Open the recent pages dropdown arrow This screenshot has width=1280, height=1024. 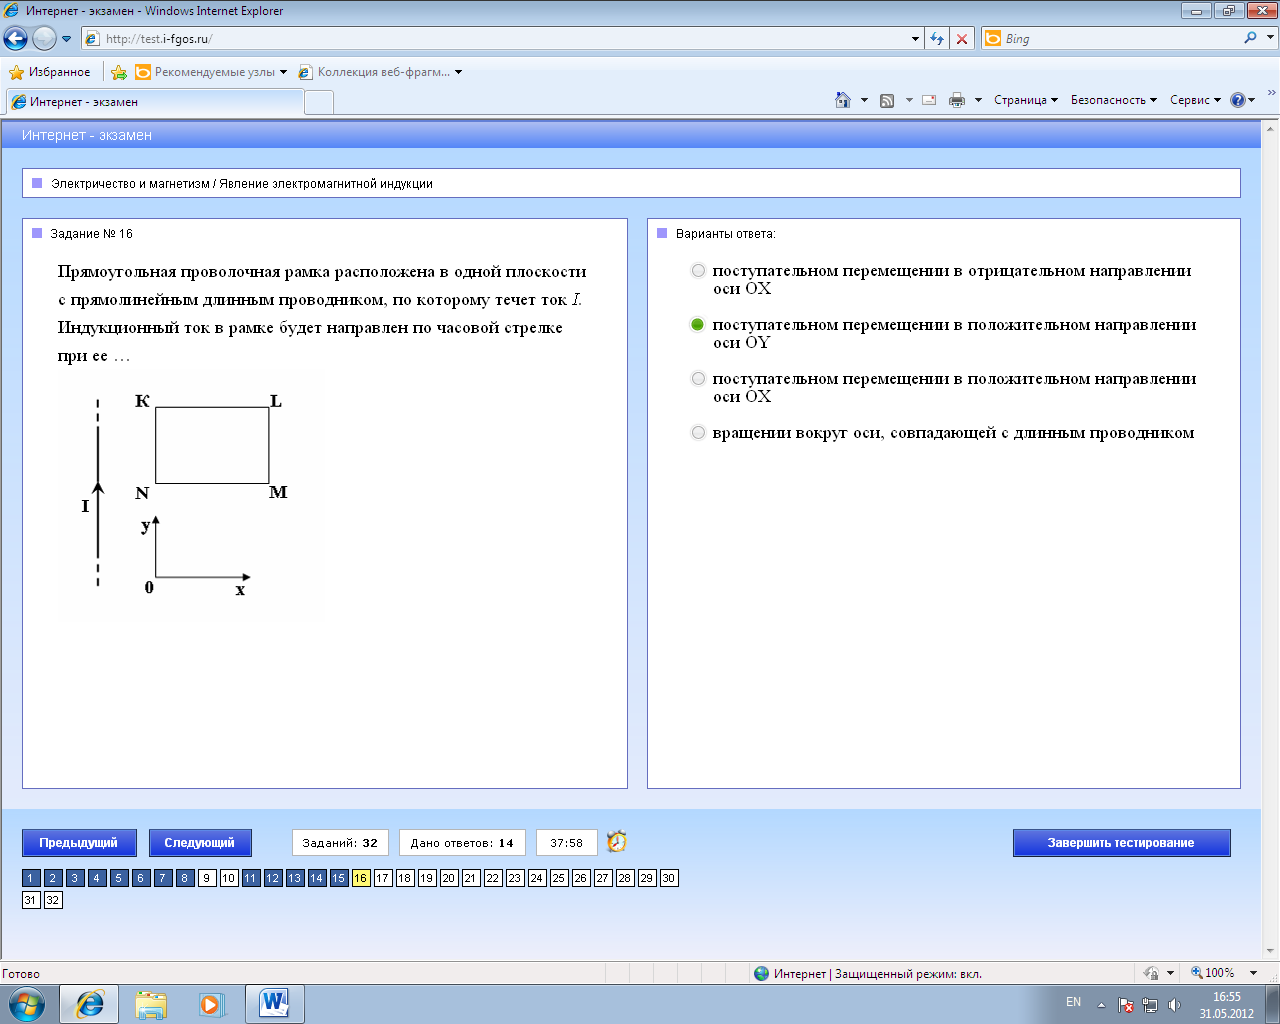click(66, 39)
